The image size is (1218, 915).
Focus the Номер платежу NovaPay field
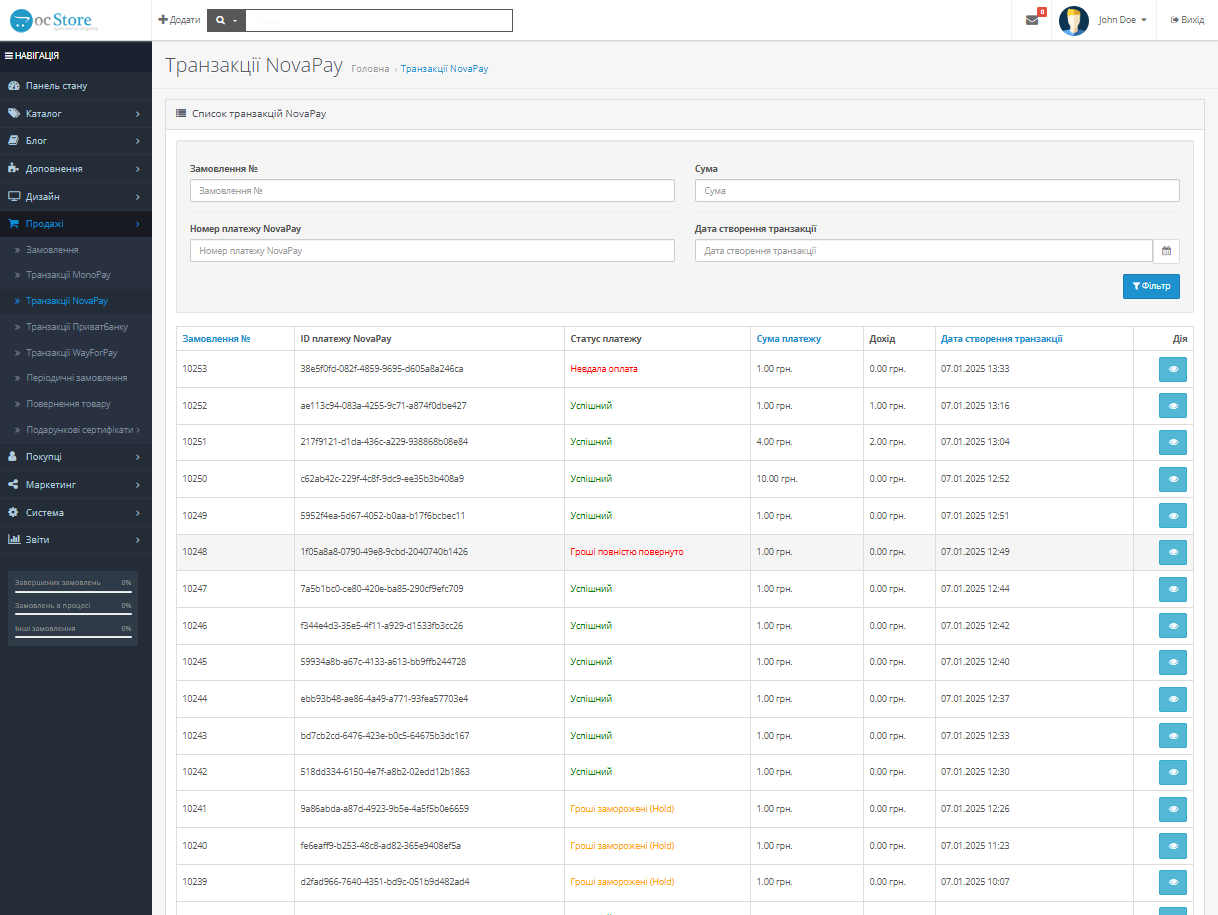click(x=432, y=251)
